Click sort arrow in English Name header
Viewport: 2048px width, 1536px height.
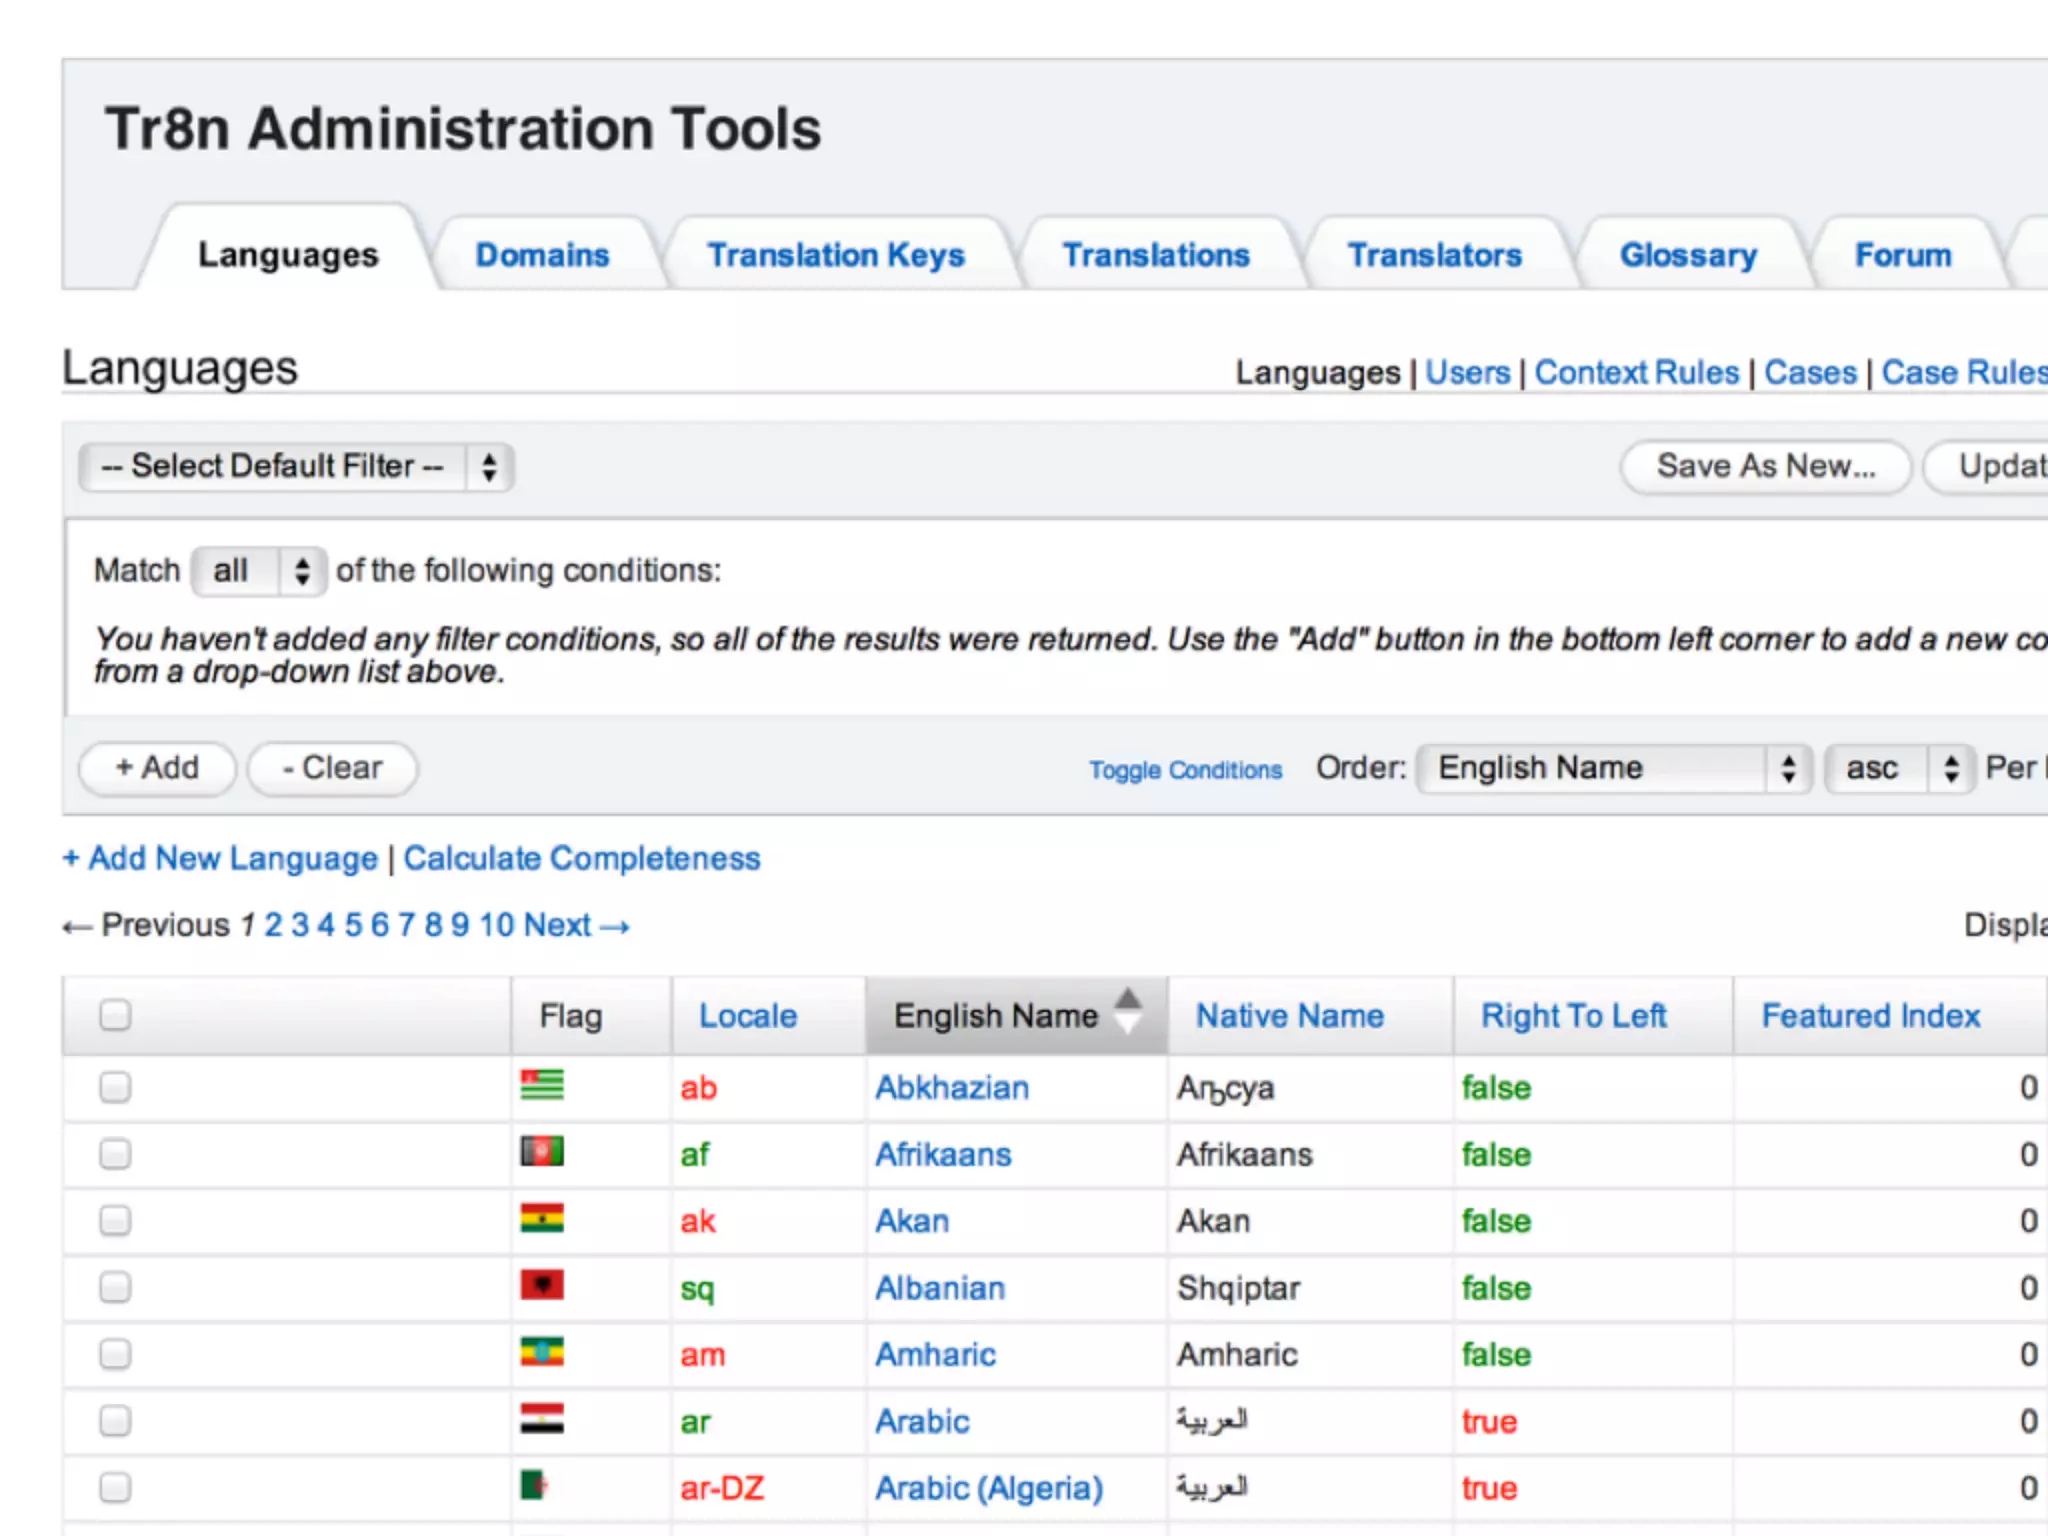pyautogui.click(x=1128, y=1011)
